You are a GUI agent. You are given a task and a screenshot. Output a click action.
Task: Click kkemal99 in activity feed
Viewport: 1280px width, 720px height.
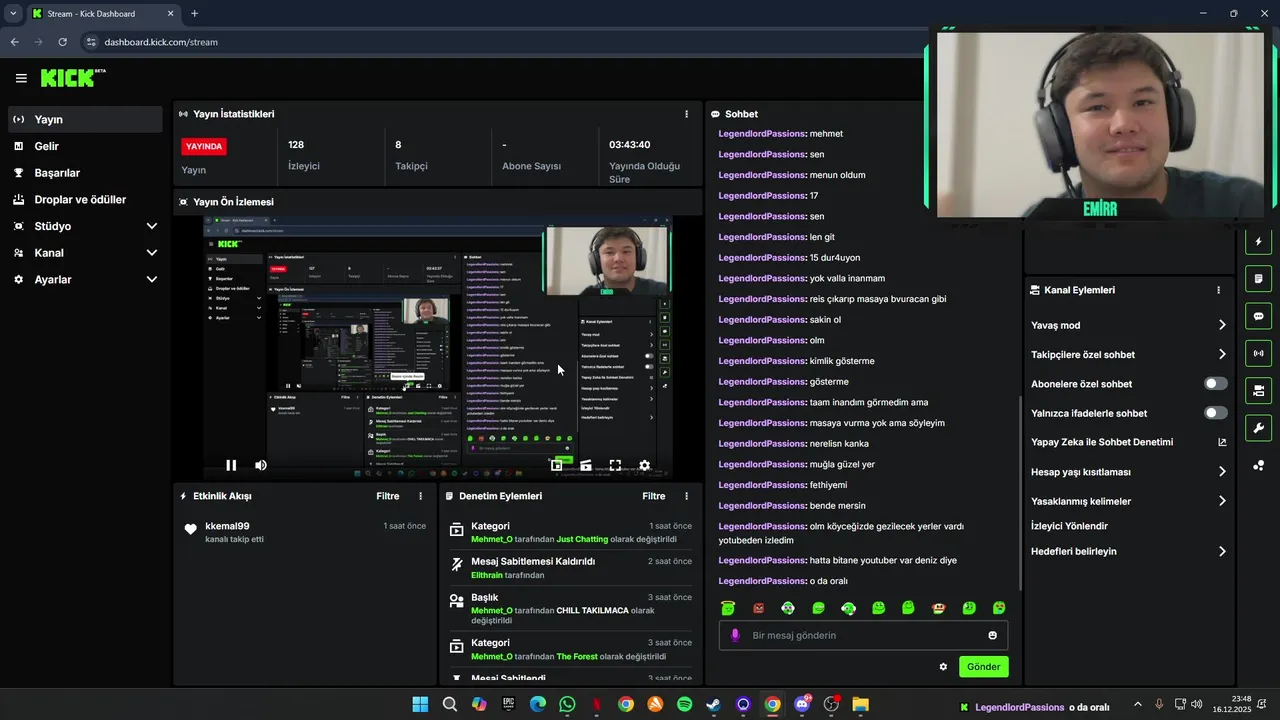click(227, 526)
